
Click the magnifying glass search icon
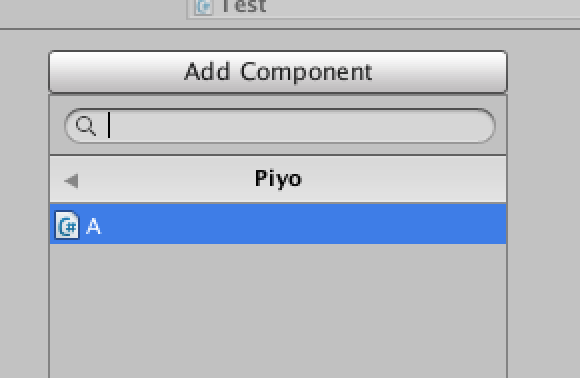[x=86, y=126]
